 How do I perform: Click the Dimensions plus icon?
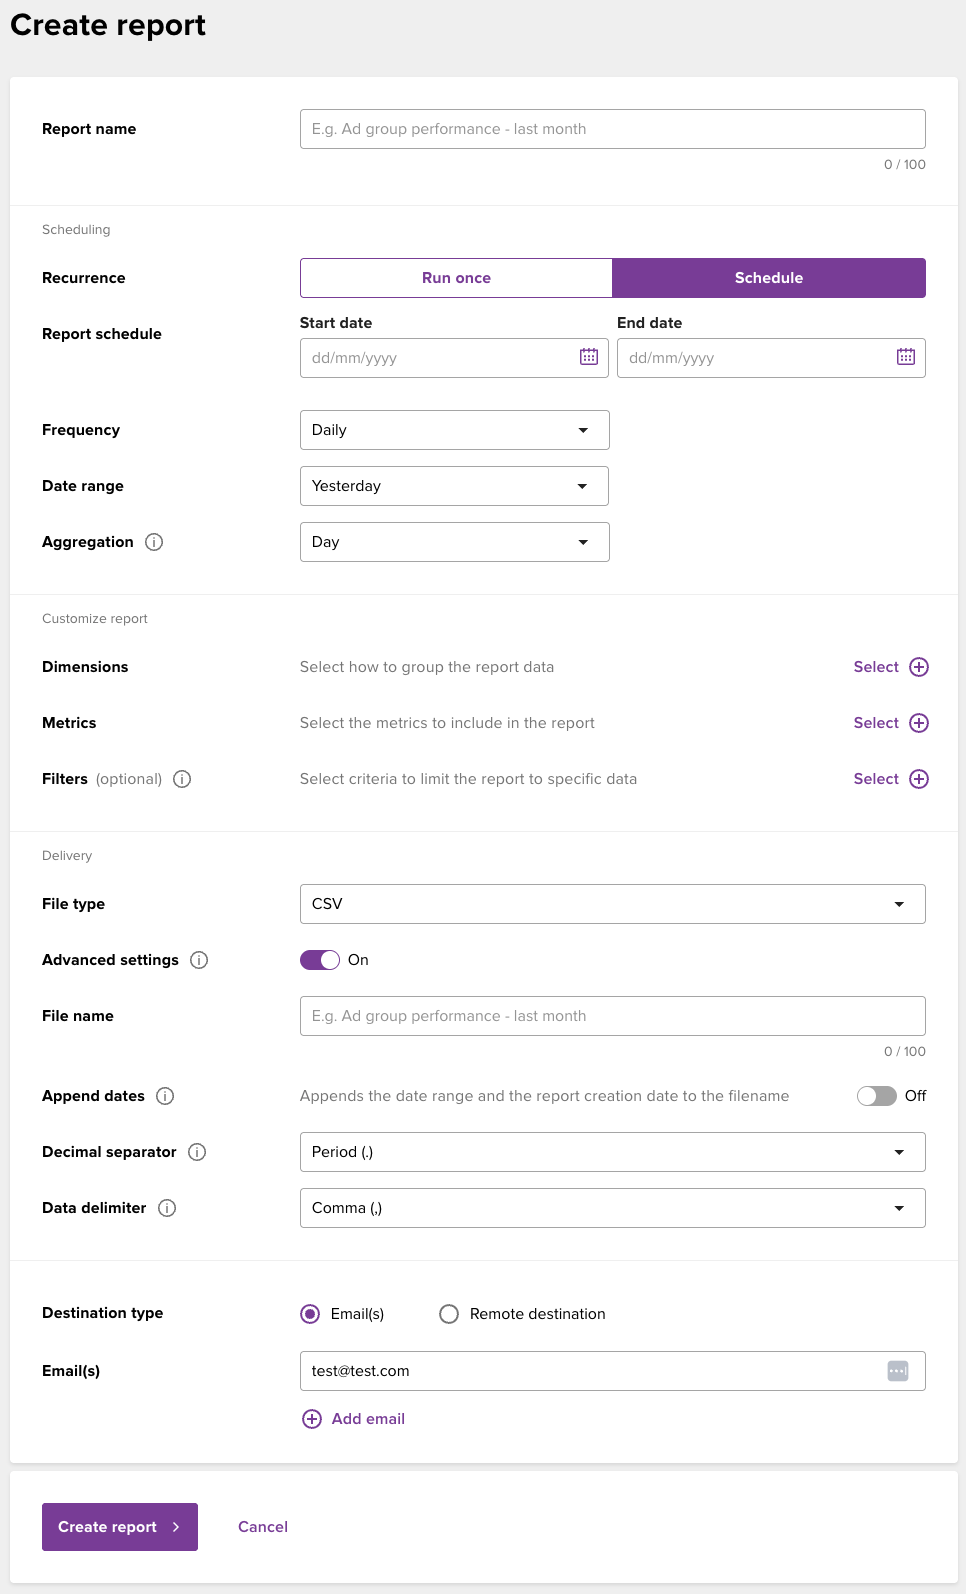tap(919, 667)
